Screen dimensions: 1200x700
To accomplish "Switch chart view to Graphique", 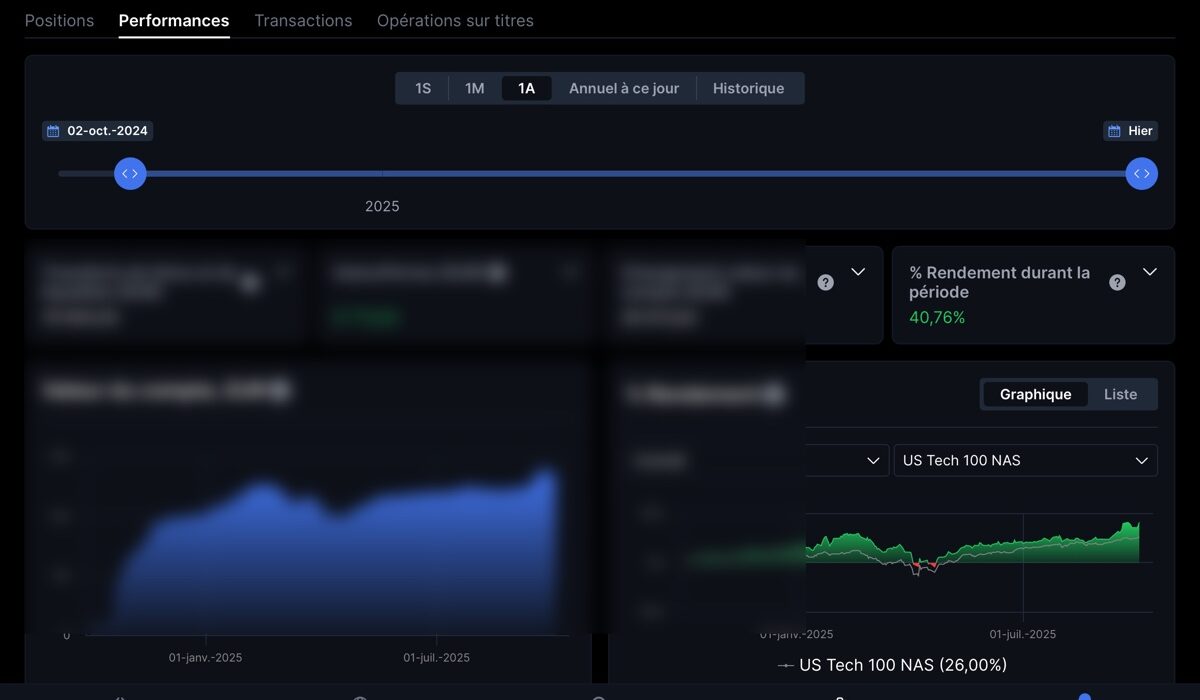I will click(x=1035, y=394).
